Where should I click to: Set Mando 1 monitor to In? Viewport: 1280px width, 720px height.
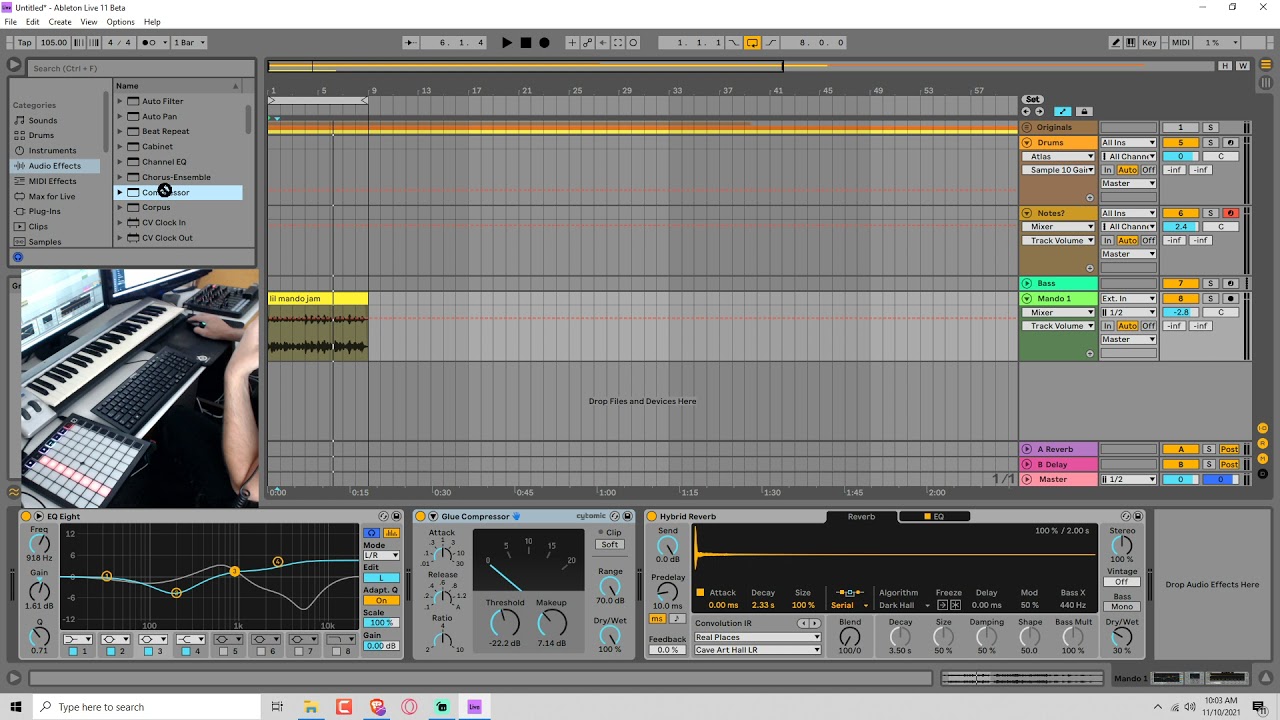click(1108, 326)
